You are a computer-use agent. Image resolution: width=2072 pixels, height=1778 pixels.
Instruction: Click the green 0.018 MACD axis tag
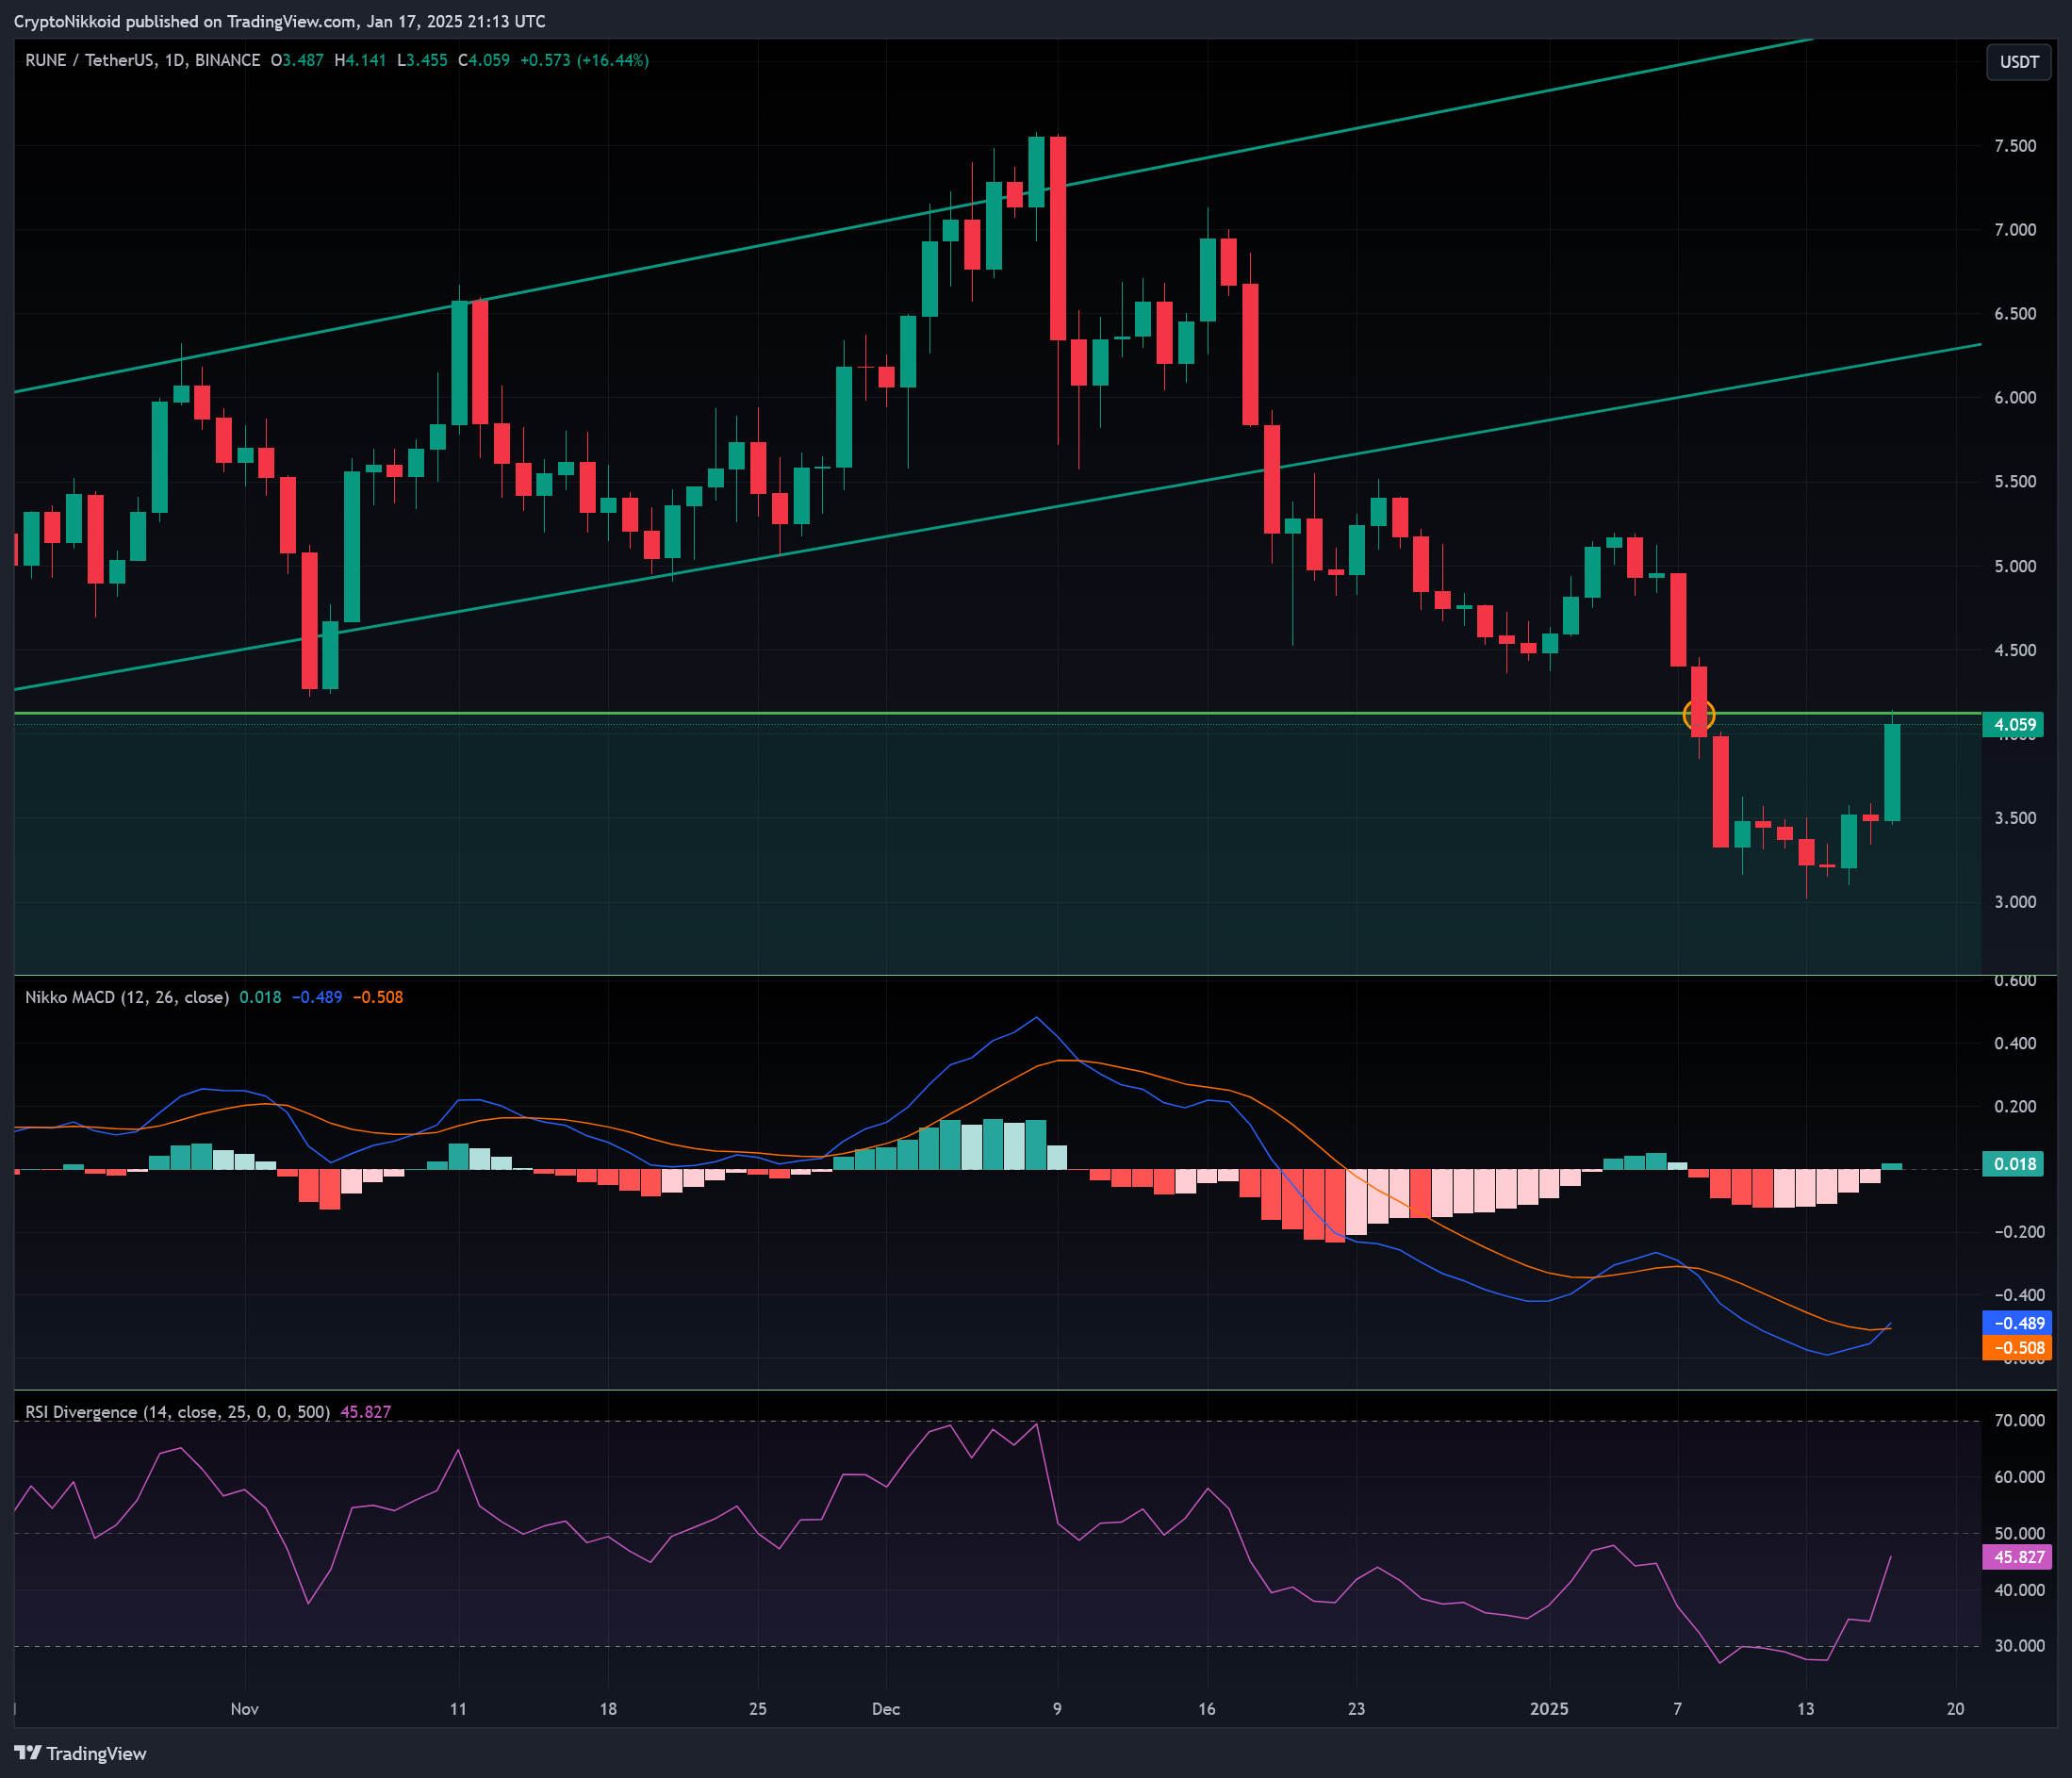2013,1164
